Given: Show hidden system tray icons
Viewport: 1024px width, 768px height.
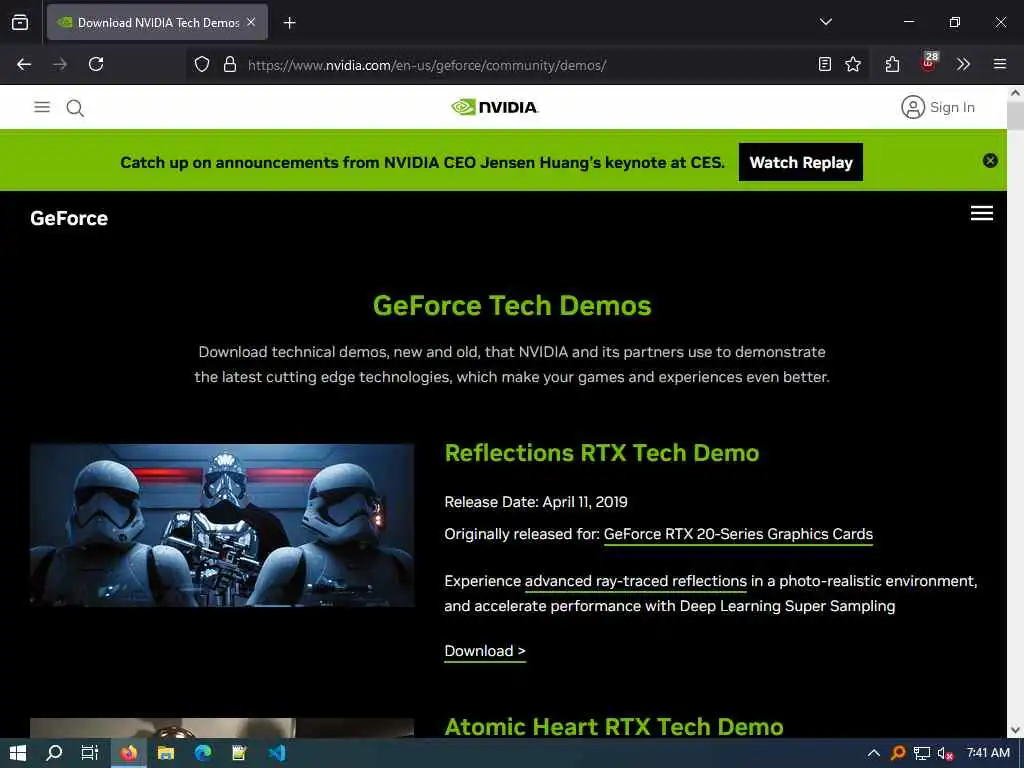Looking at the screenshot, I should [873, 753].
